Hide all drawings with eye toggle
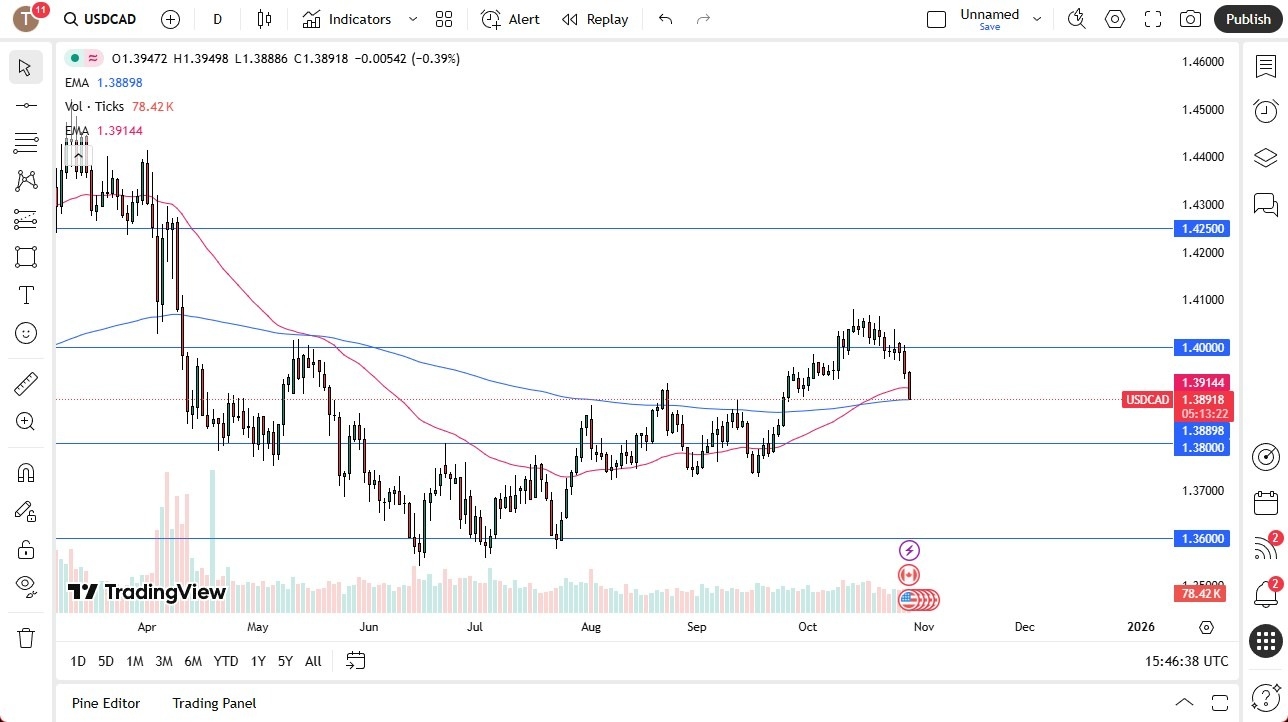 tap(26, 585)
